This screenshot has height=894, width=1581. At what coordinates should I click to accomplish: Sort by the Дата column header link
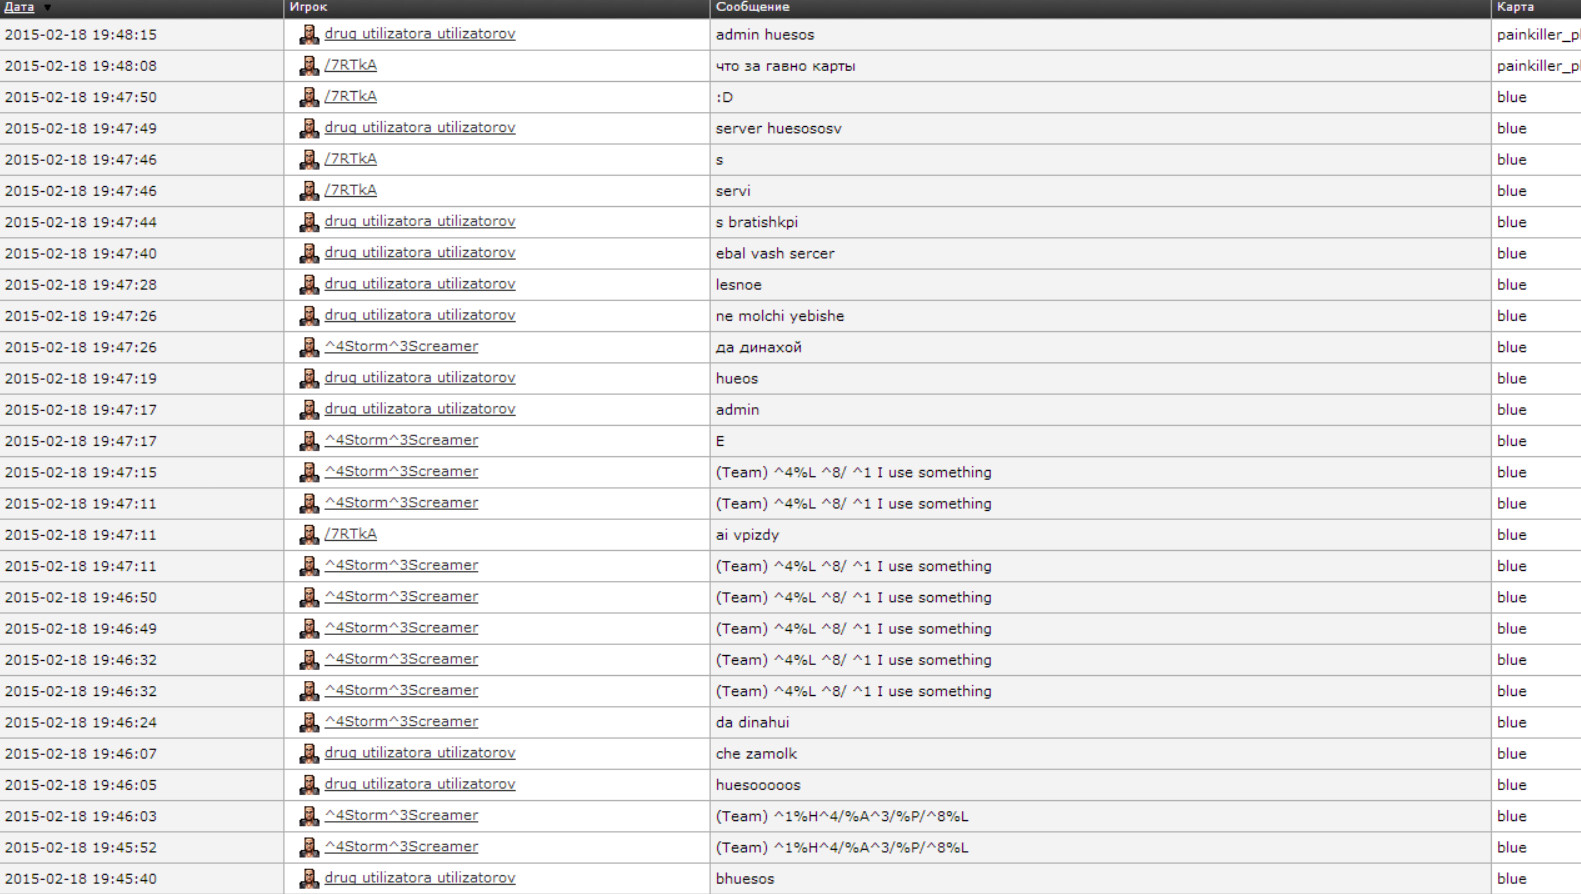(19, 7)
